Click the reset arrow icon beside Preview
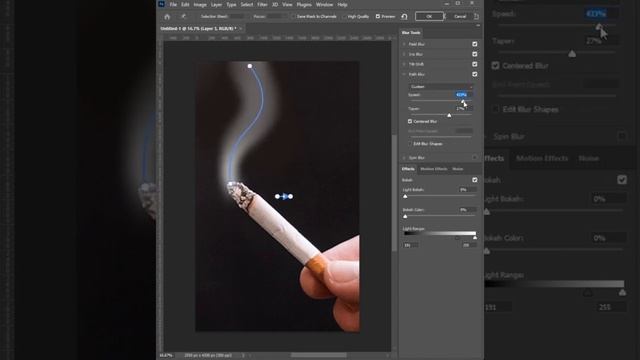640x360 pixels. 404,17
